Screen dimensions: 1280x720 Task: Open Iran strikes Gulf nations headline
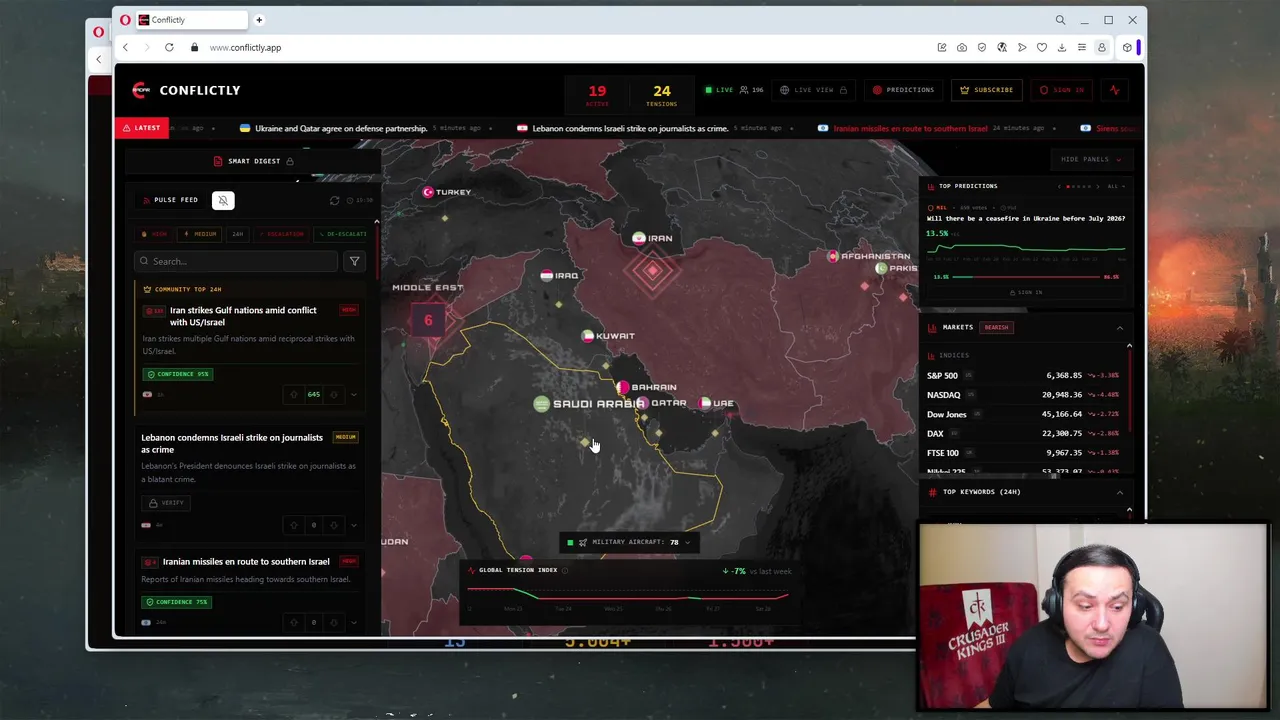[243, 316]
